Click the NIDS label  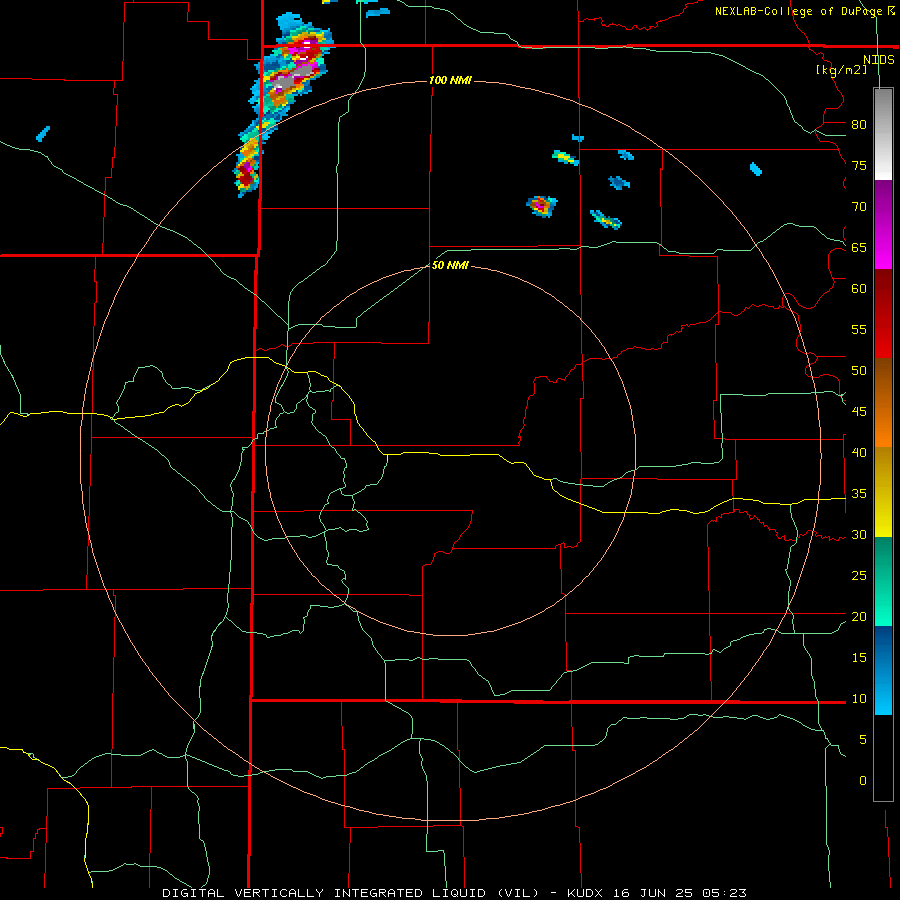(878, 59)
